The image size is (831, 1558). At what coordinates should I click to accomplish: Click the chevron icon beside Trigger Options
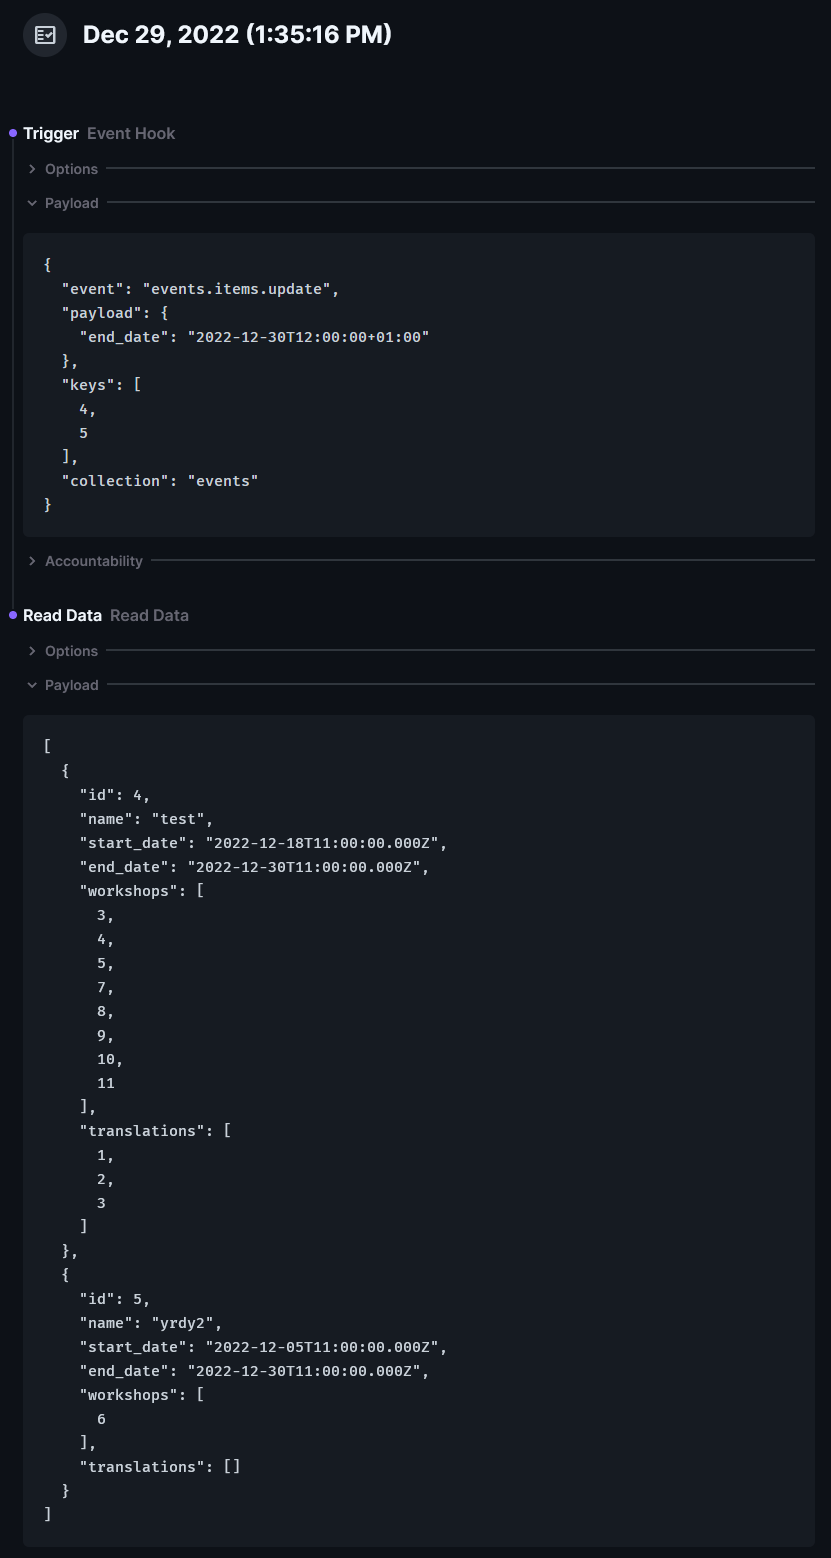point(31,168)
